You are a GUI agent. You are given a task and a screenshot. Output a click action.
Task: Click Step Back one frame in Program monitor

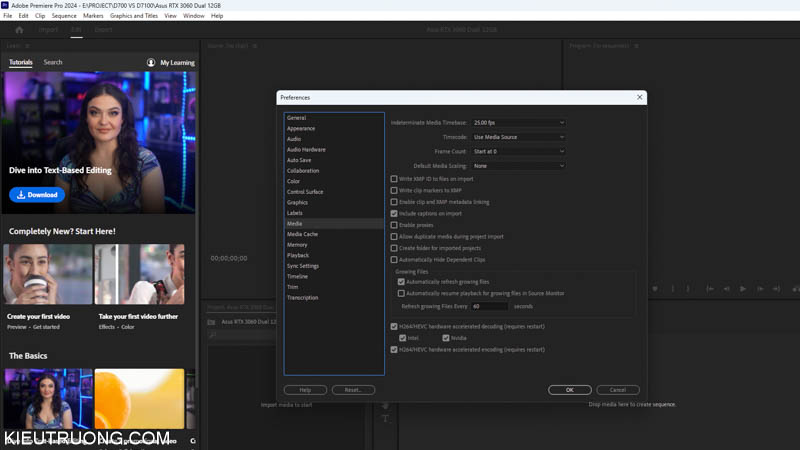tap(727, 289)
